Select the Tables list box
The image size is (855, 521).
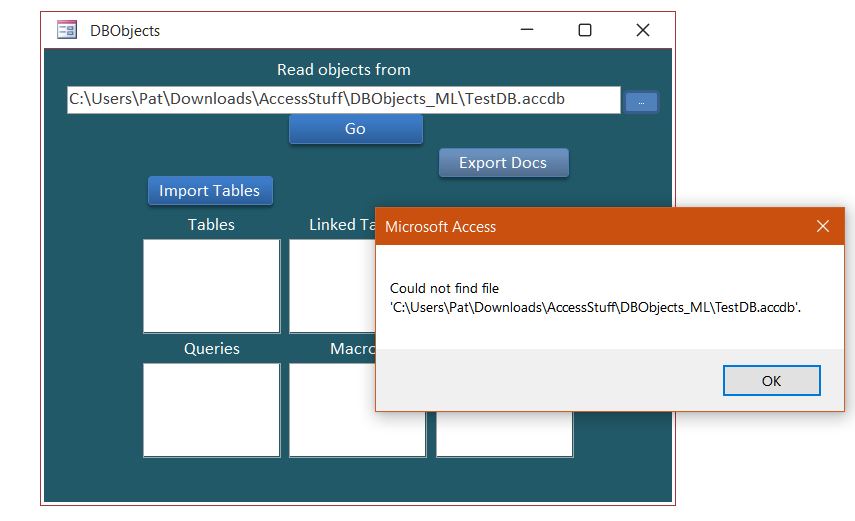point(212,286)
